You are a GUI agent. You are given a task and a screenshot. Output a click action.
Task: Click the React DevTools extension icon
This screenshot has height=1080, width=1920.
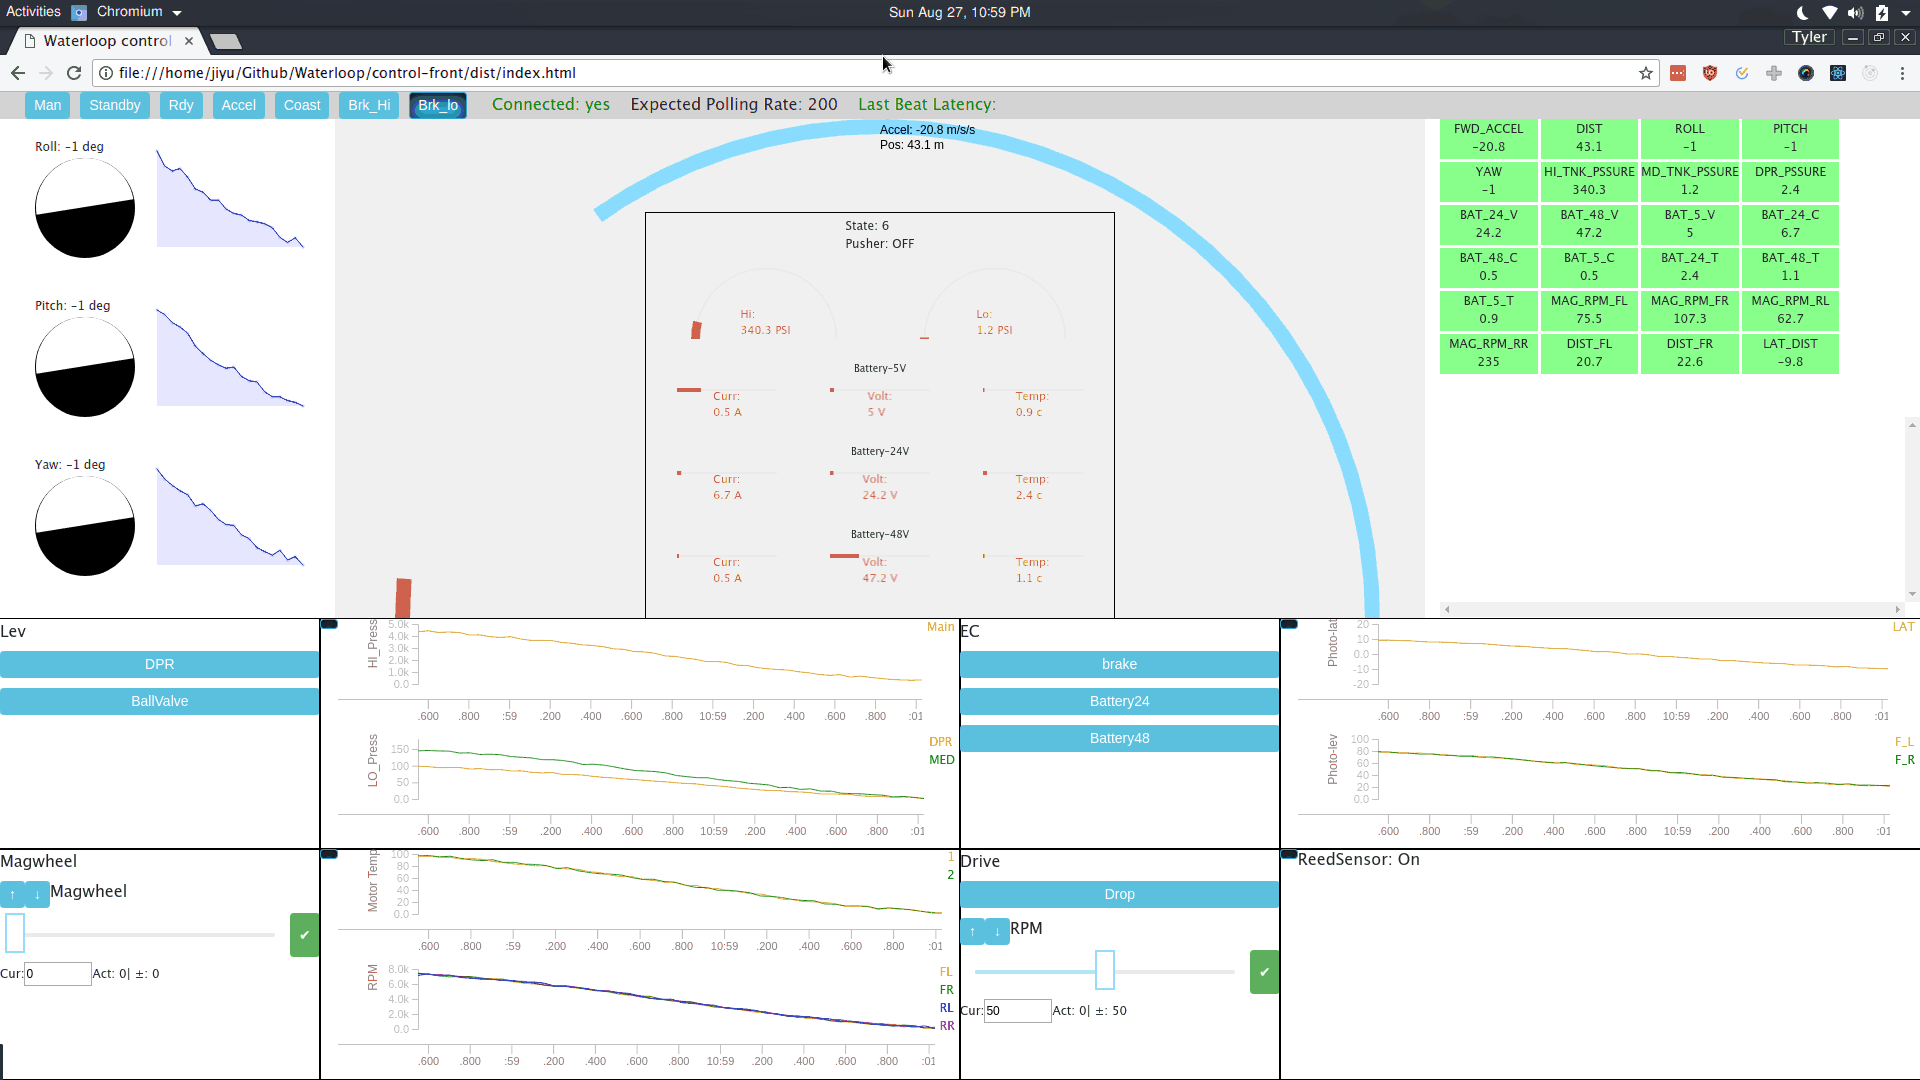pos(1838,73)
